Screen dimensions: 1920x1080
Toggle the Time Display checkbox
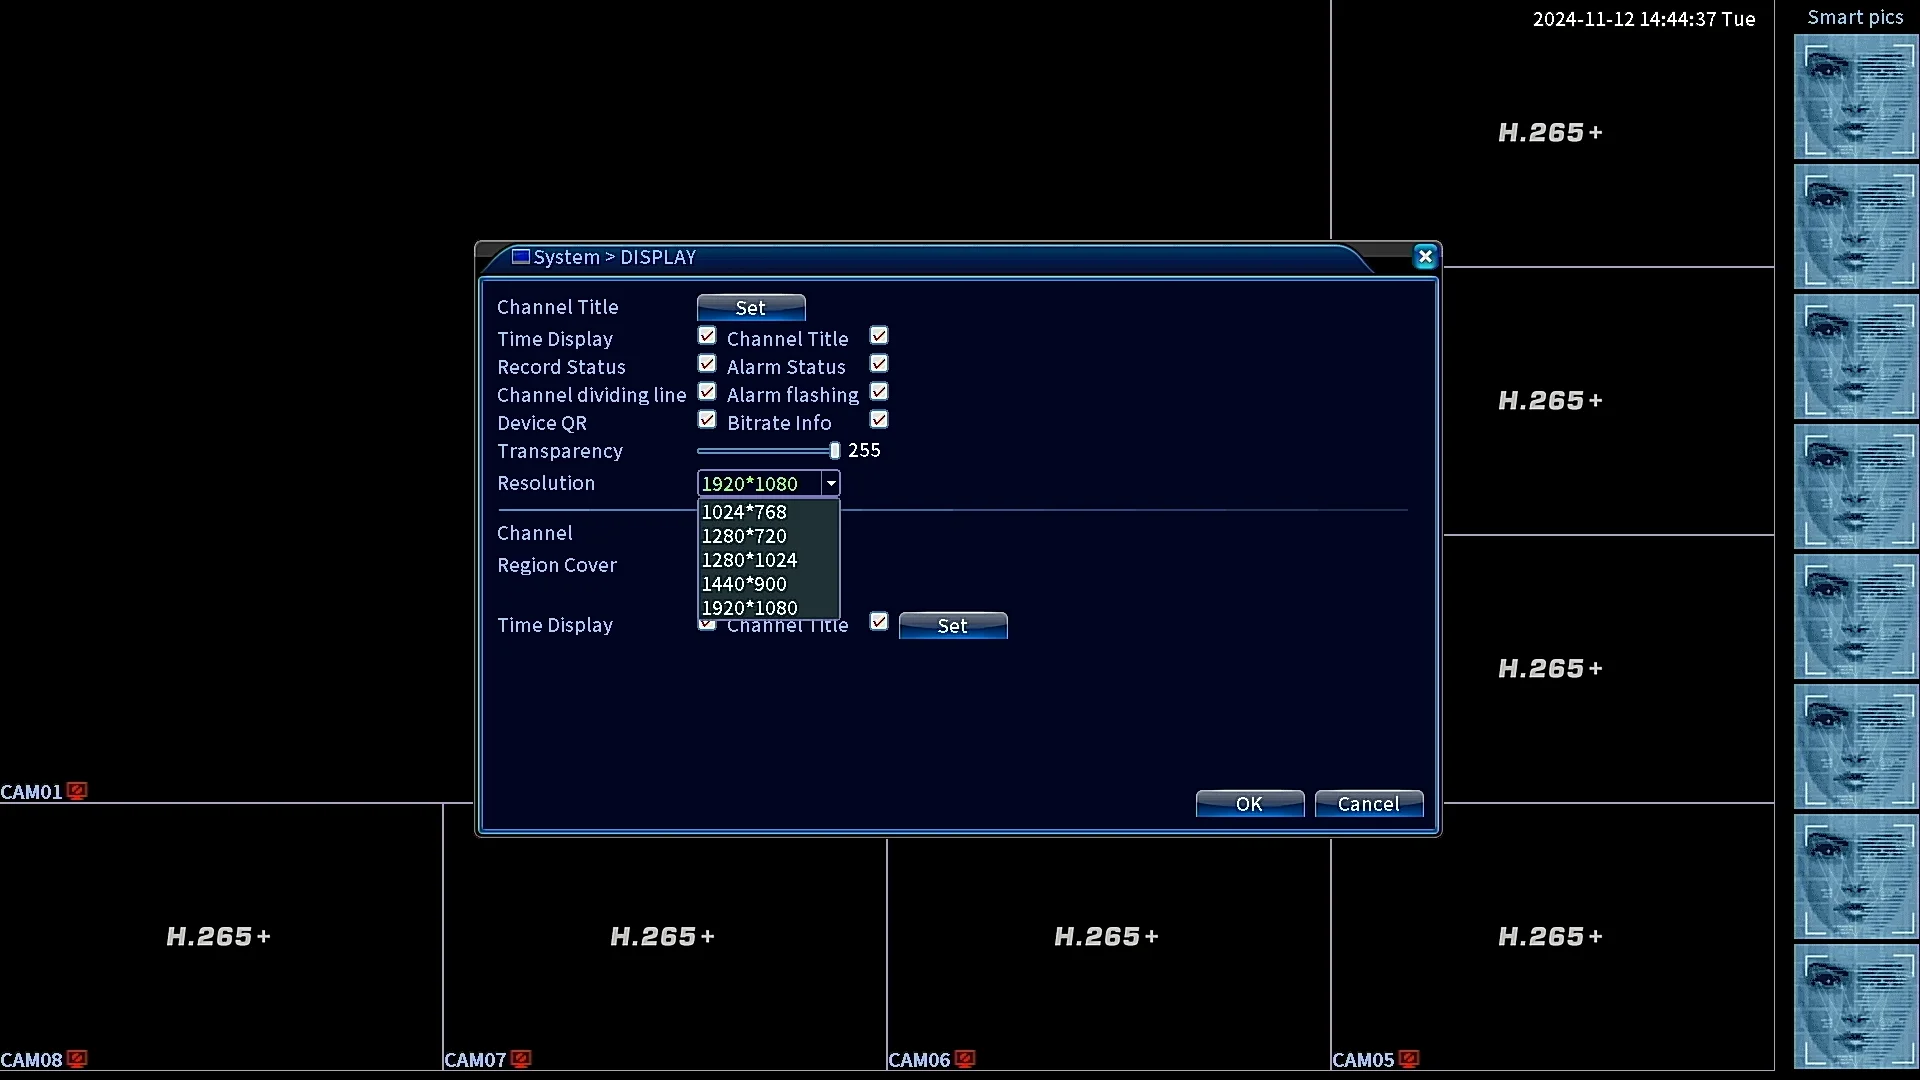coord(707,336)
